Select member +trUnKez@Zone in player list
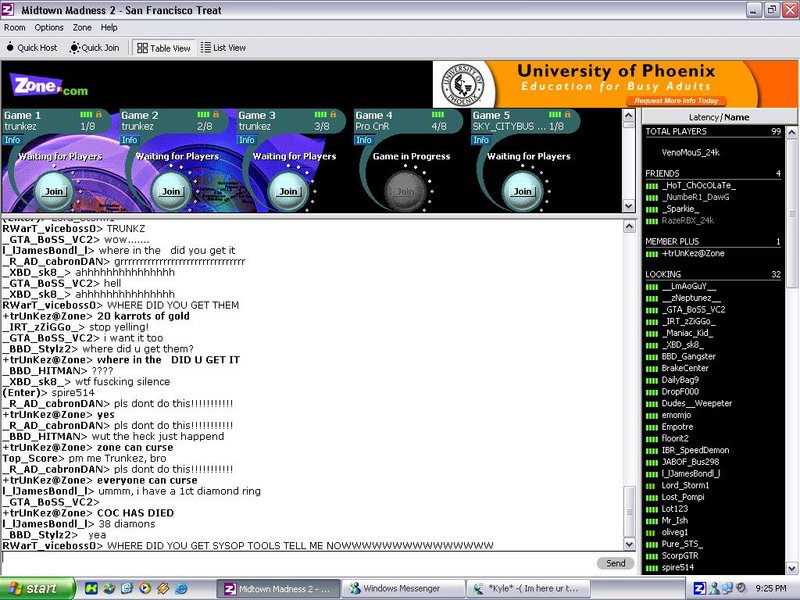This screenshot has width=800, height=600. [693, 253]
